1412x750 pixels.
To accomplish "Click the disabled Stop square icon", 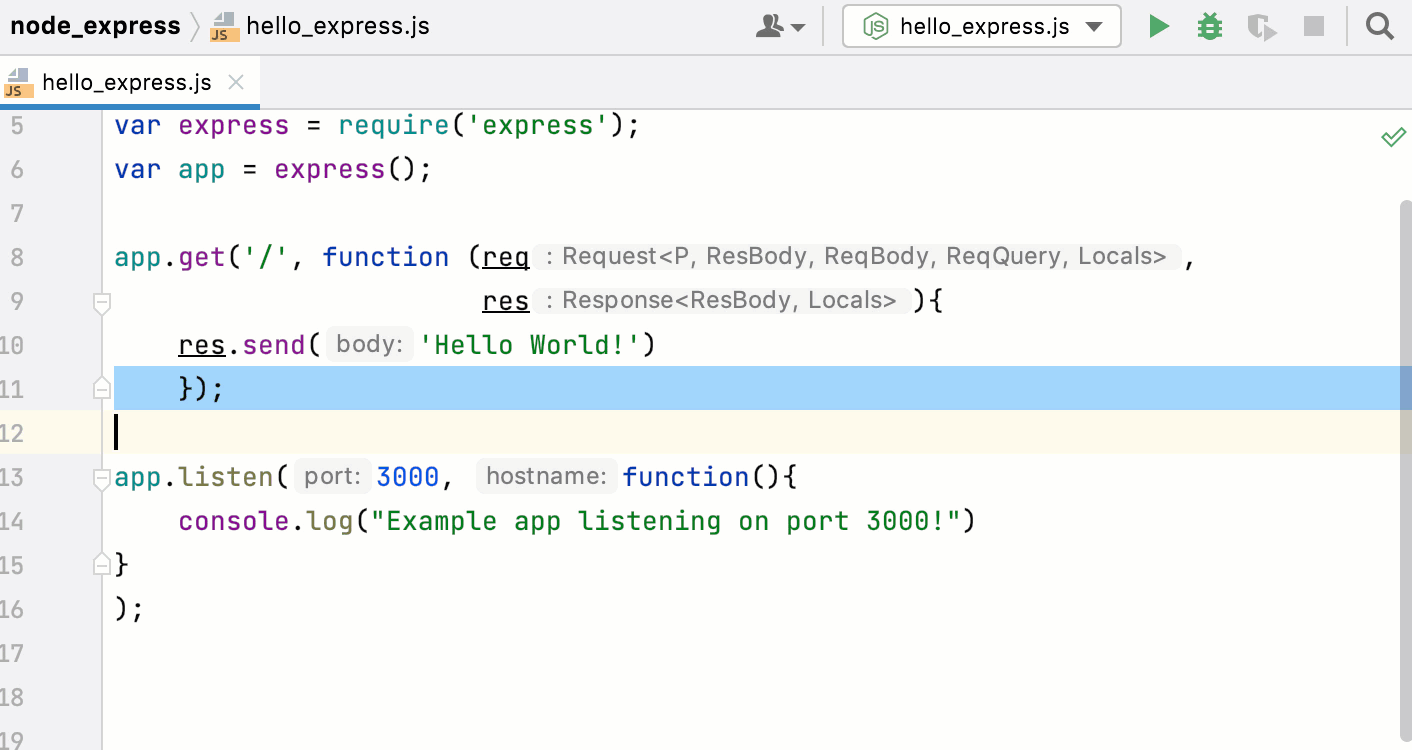I will pyautogui.click(x=1313, y=26).
